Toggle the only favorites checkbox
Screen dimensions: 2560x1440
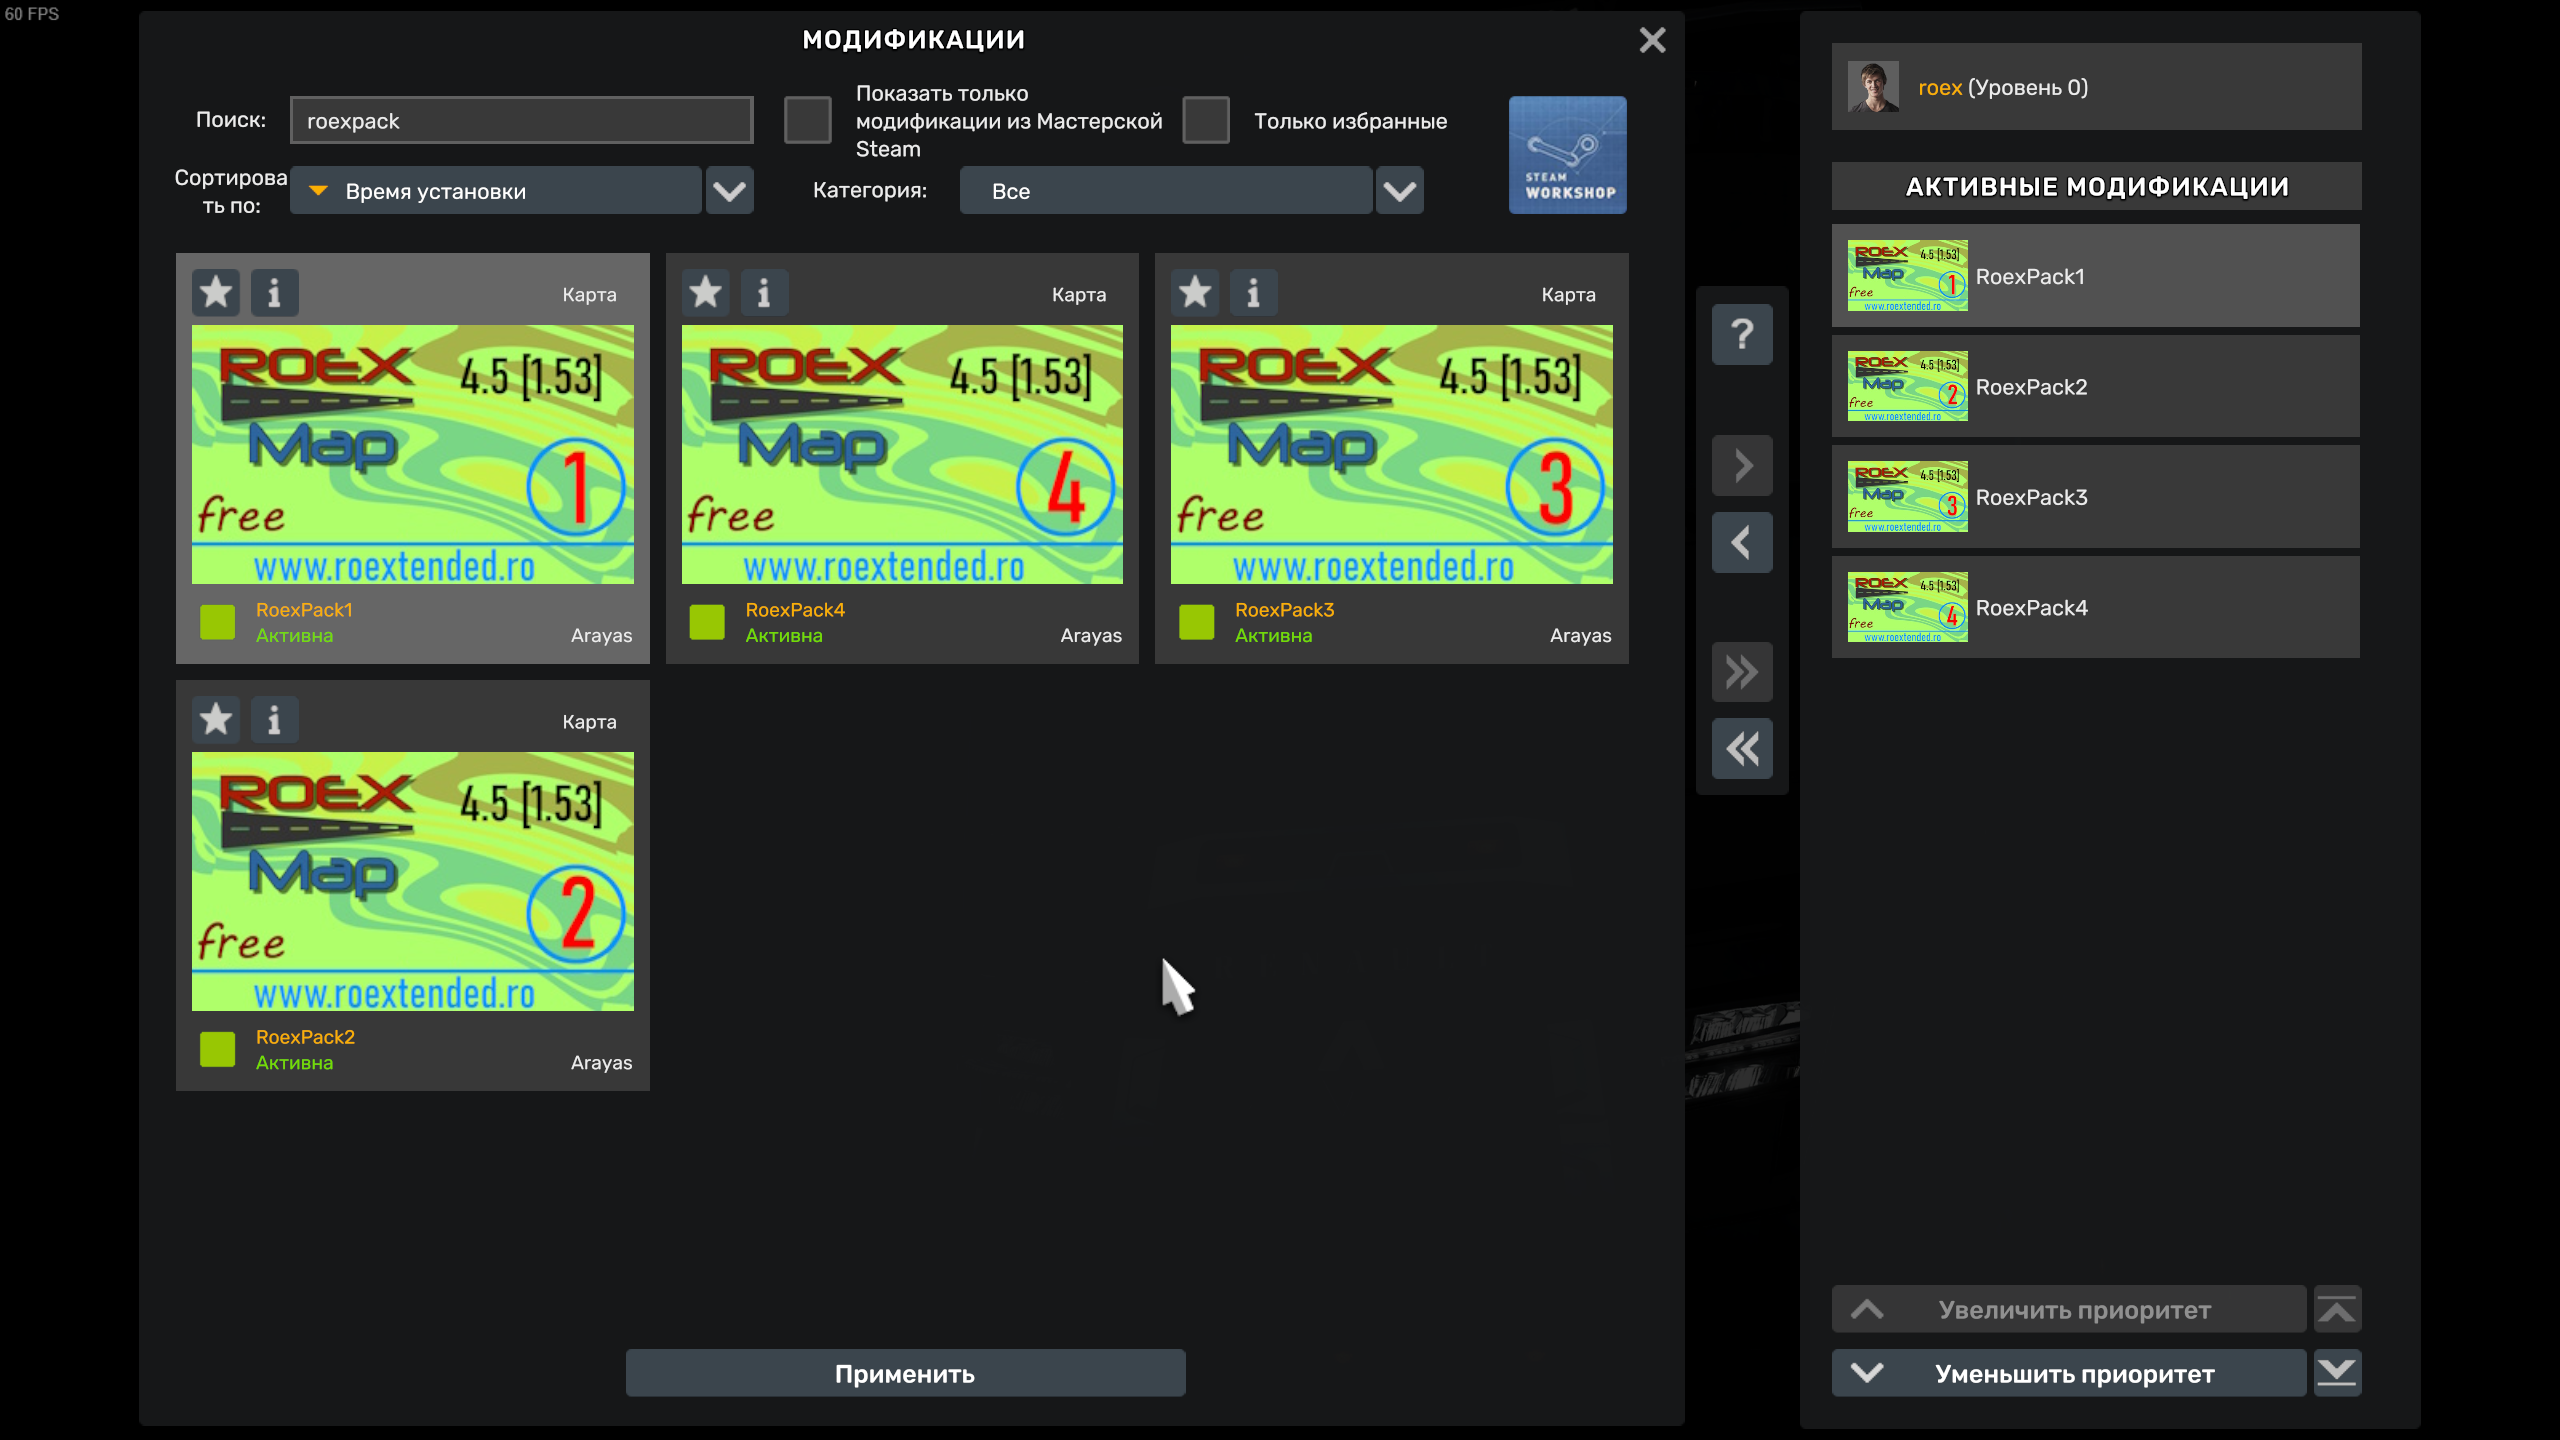[x=1206, y=120]
